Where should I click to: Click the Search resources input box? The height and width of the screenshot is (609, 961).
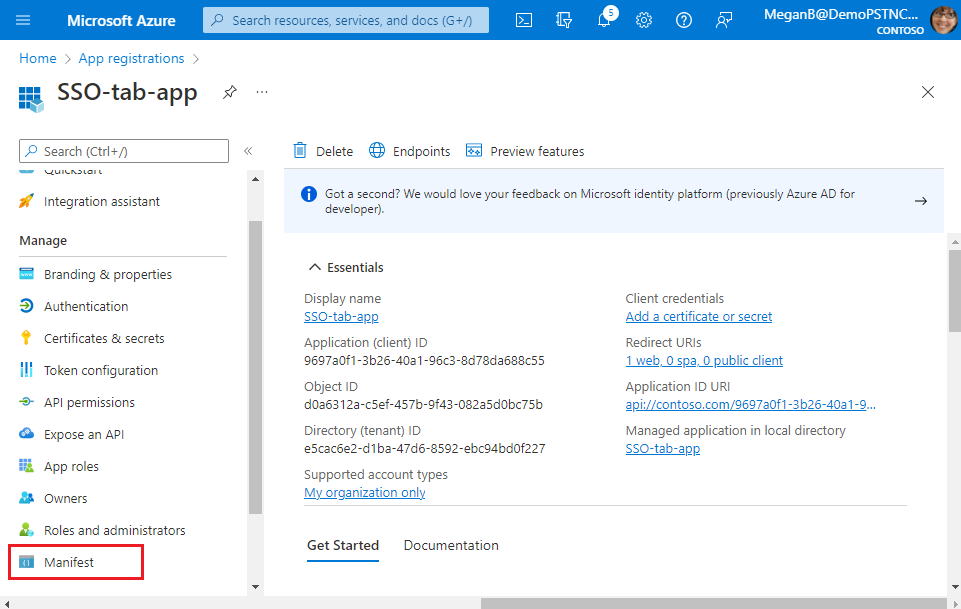[346, 20]
